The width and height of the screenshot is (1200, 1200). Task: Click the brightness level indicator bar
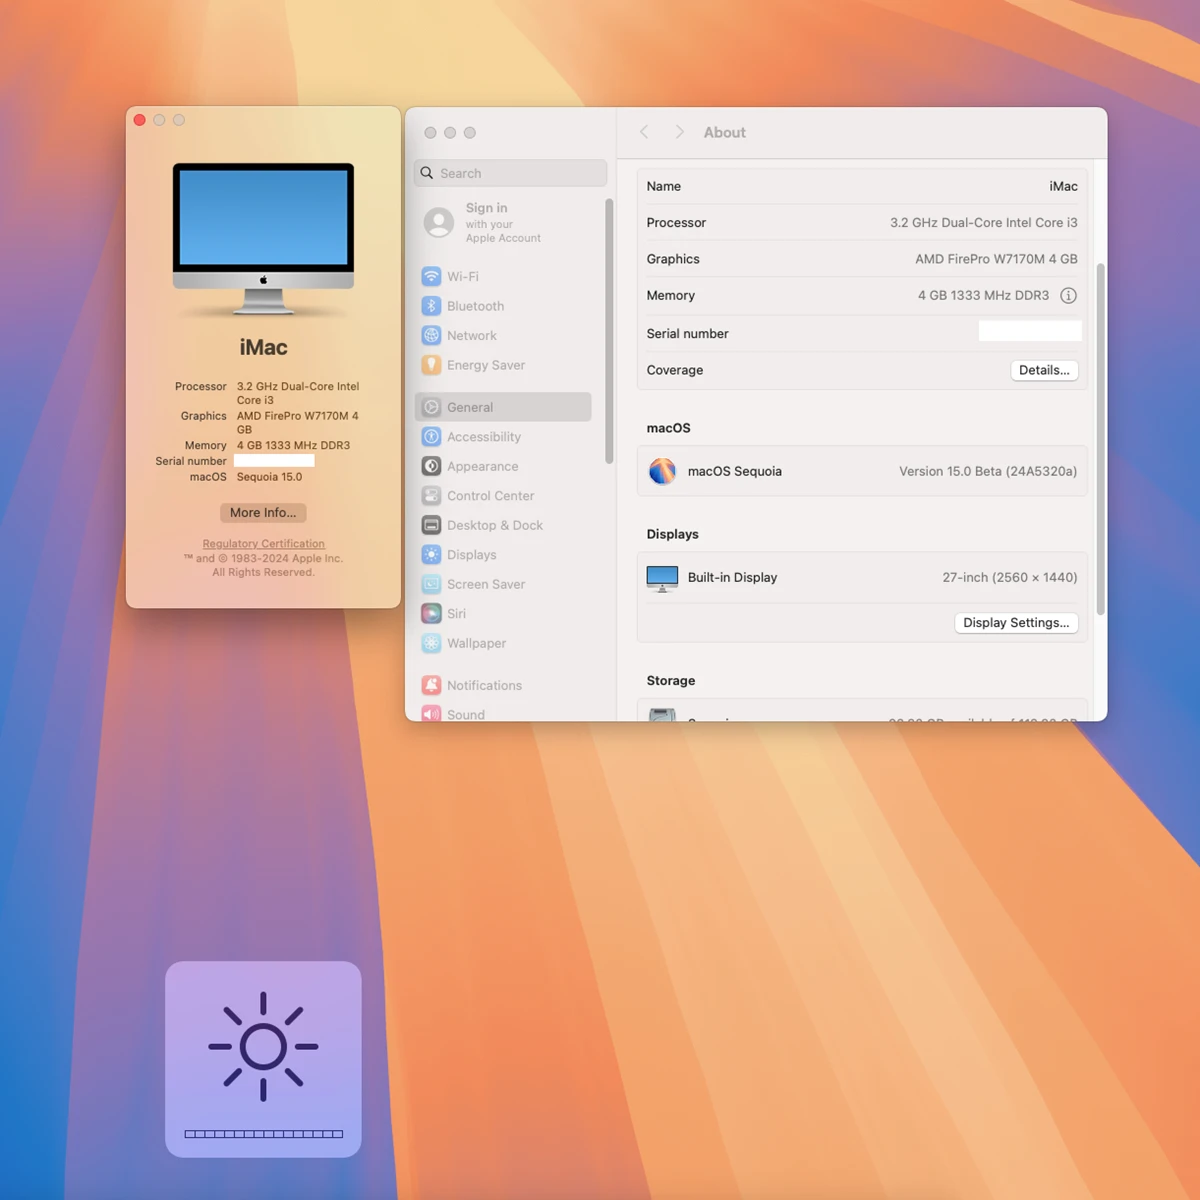point(264,1134)
